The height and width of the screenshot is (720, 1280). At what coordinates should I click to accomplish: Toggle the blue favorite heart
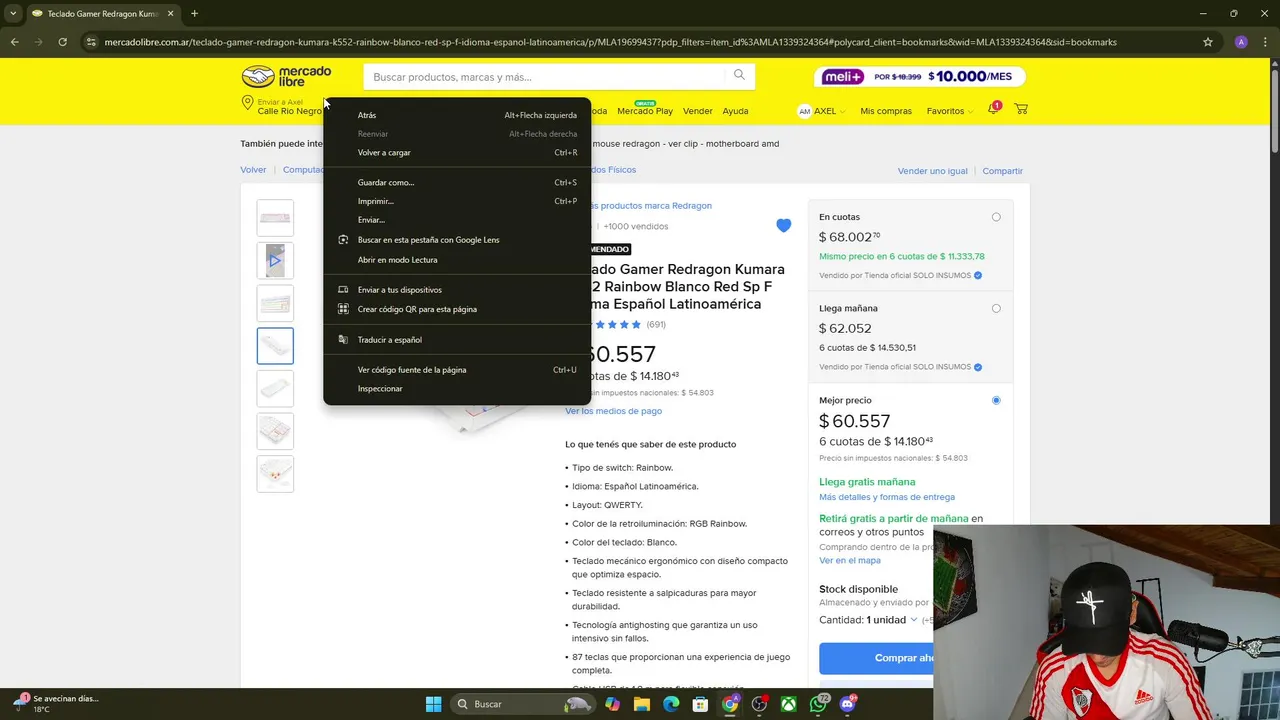[x=783, y=226]
